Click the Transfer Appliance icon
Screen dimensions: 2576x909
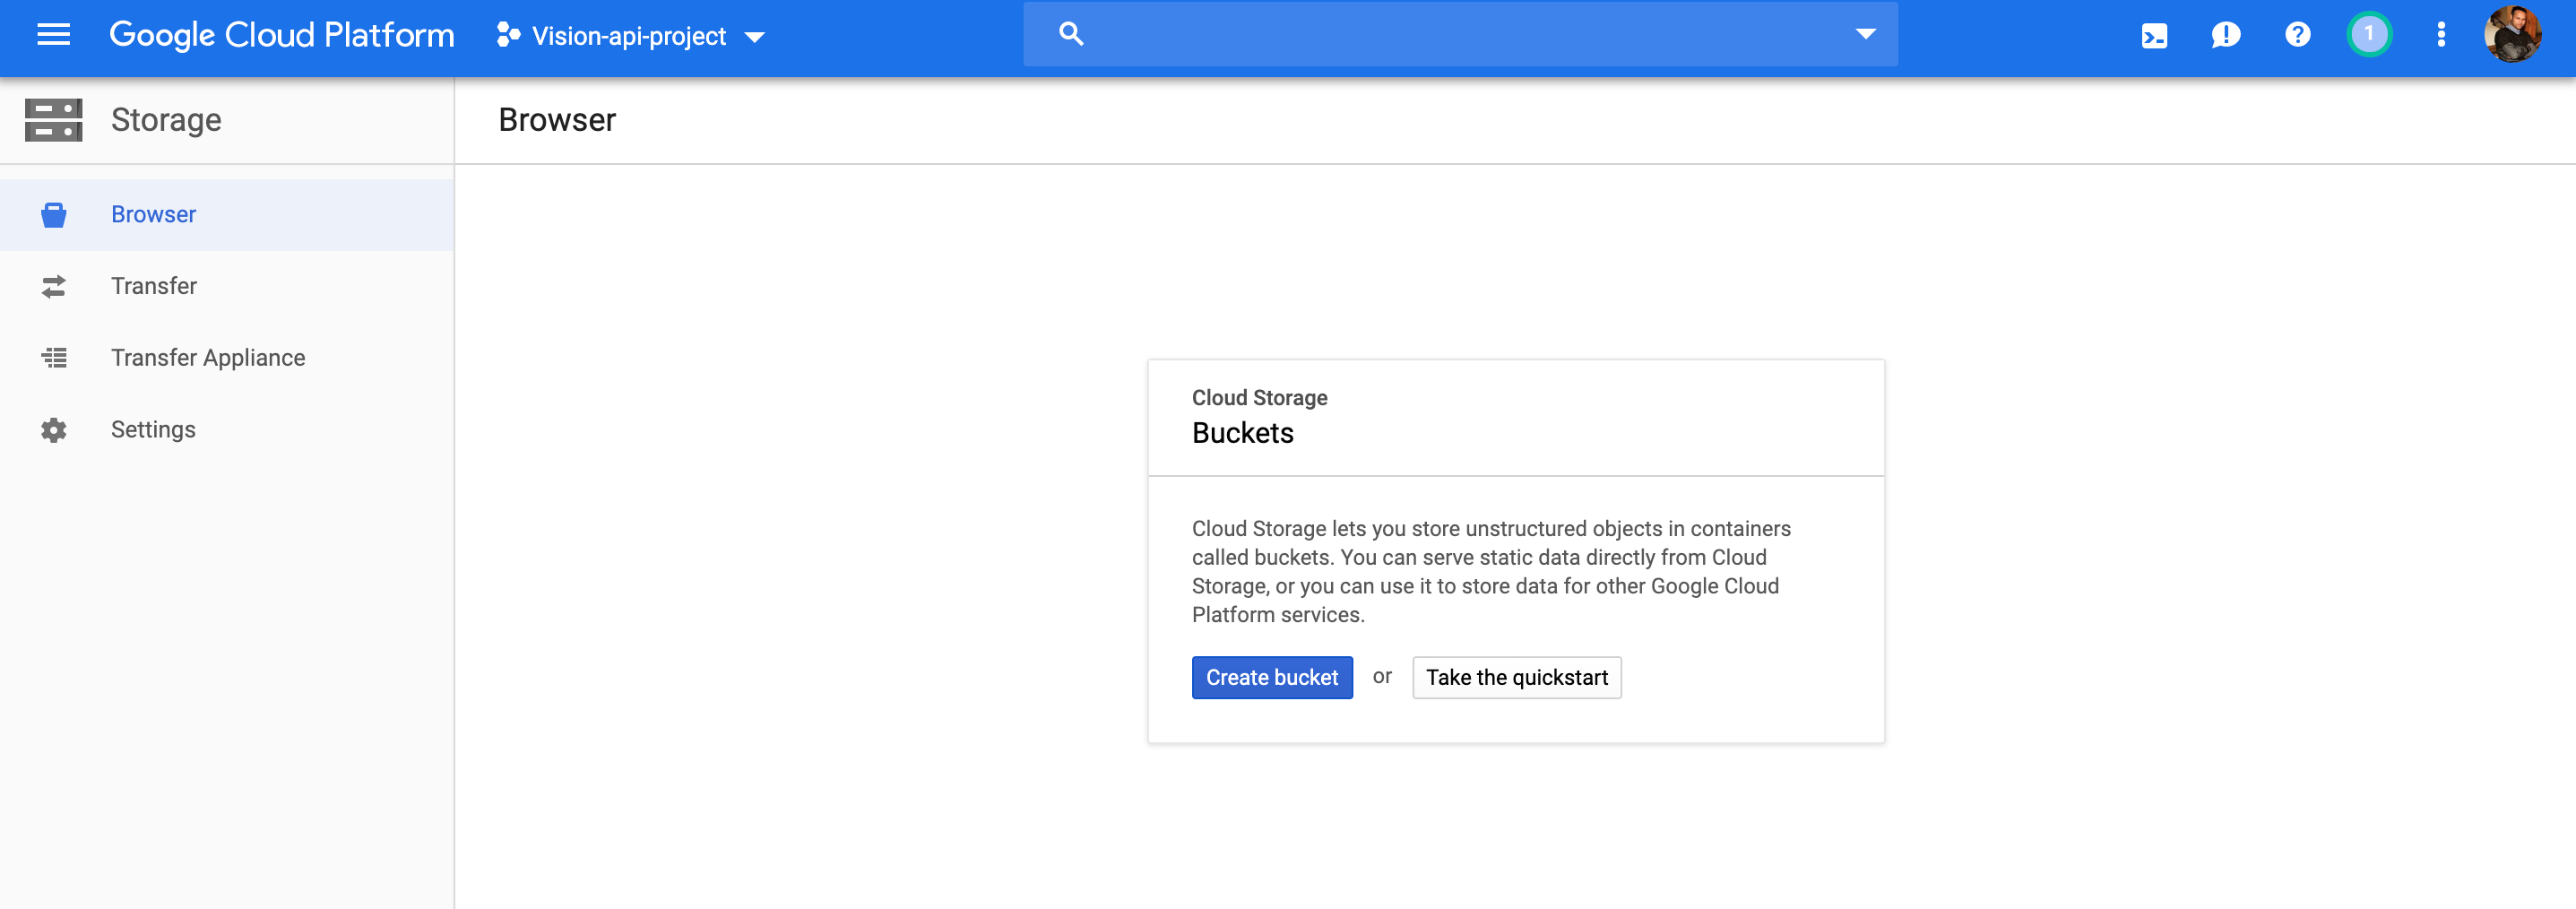coord(54,358)
